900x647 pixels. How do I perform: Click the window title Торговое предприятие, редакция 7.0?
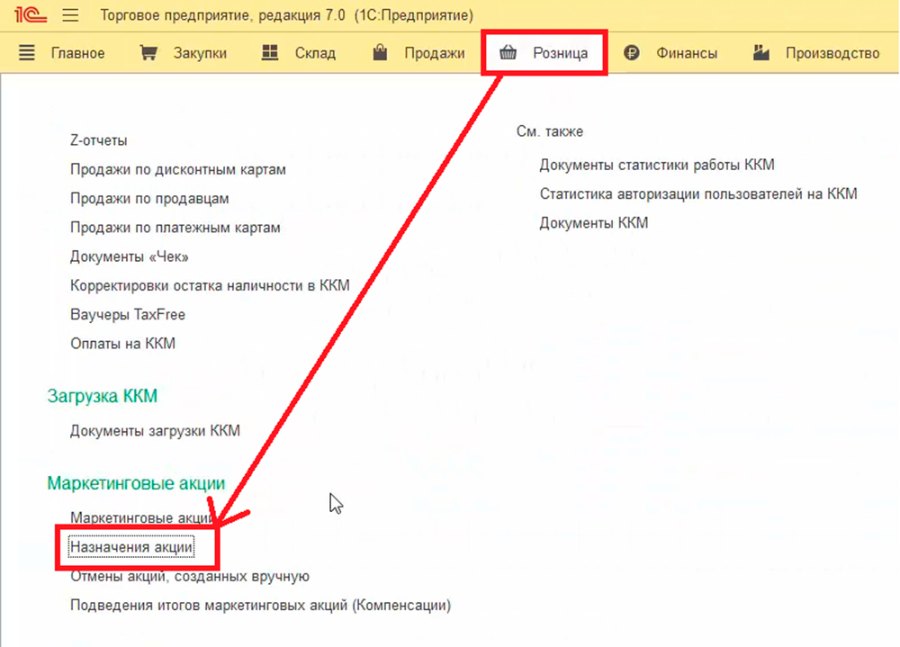pos(223,16)
